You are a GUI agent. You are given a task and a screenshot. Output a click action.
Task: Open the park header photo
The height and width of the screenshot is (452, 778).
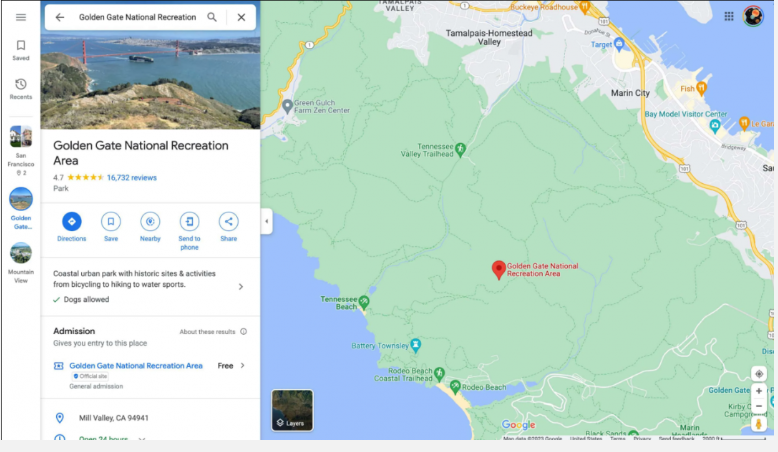coord(150,82)
